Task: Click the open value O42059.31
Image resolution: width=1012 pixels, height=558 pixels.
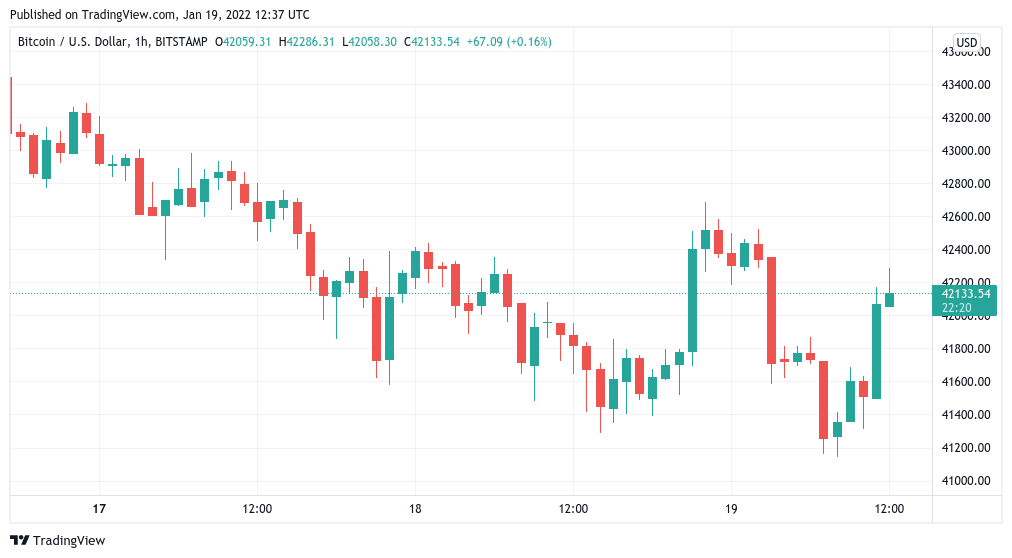Action: point(243,42)
